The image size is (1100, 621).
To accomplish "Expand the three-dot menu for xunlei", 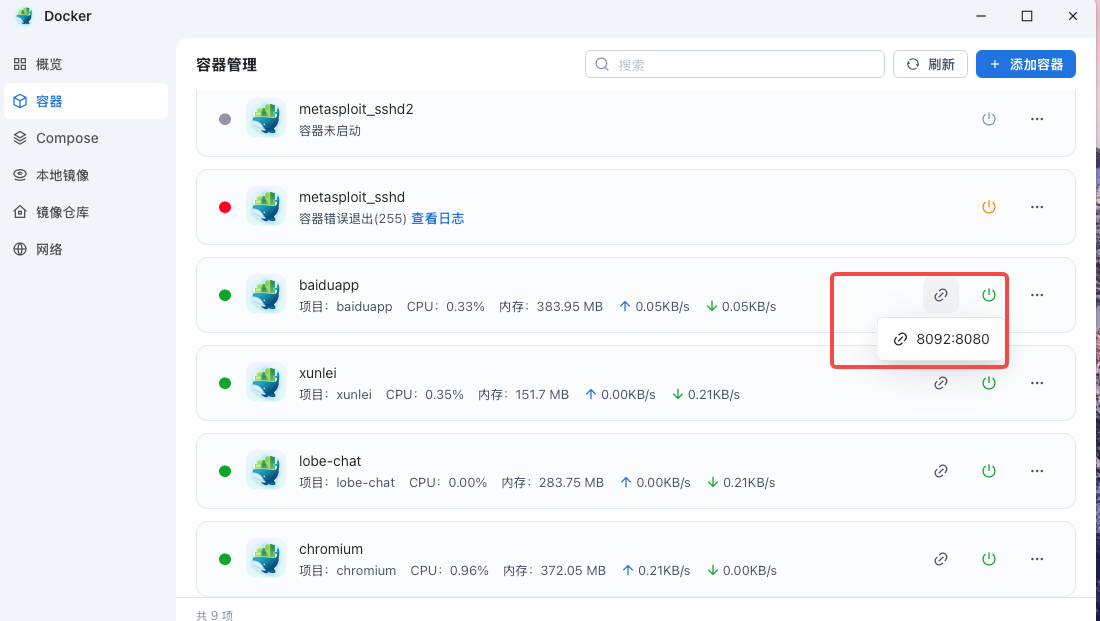I will [1037, 383].
